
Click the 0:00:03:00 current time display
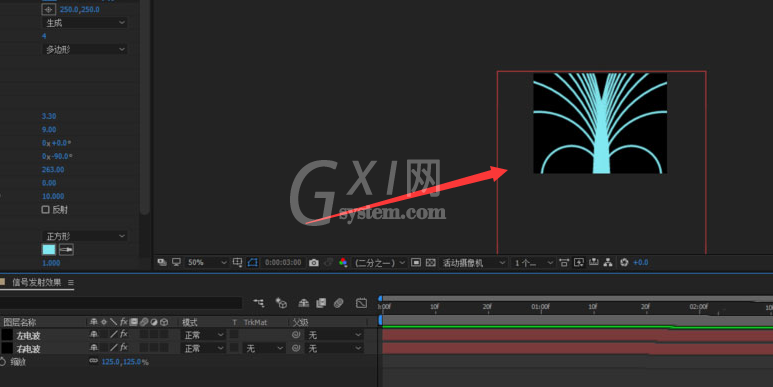tap(282, 262)
